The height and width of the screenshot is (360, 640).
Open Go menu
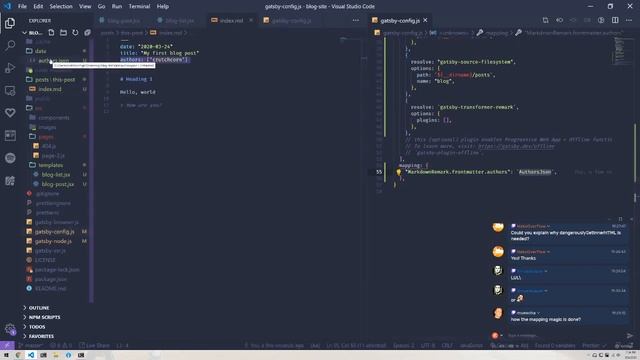pos(101,6)
